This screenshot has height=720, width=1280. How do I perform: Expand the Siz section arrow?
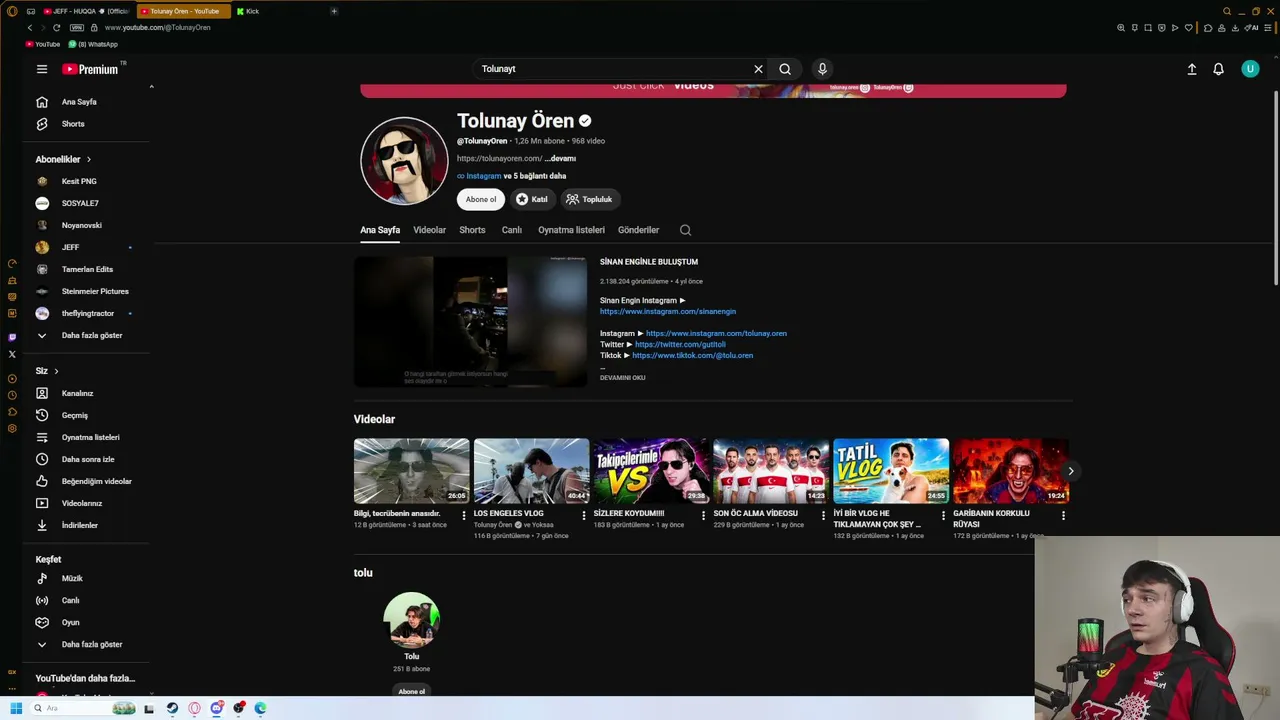56,371
